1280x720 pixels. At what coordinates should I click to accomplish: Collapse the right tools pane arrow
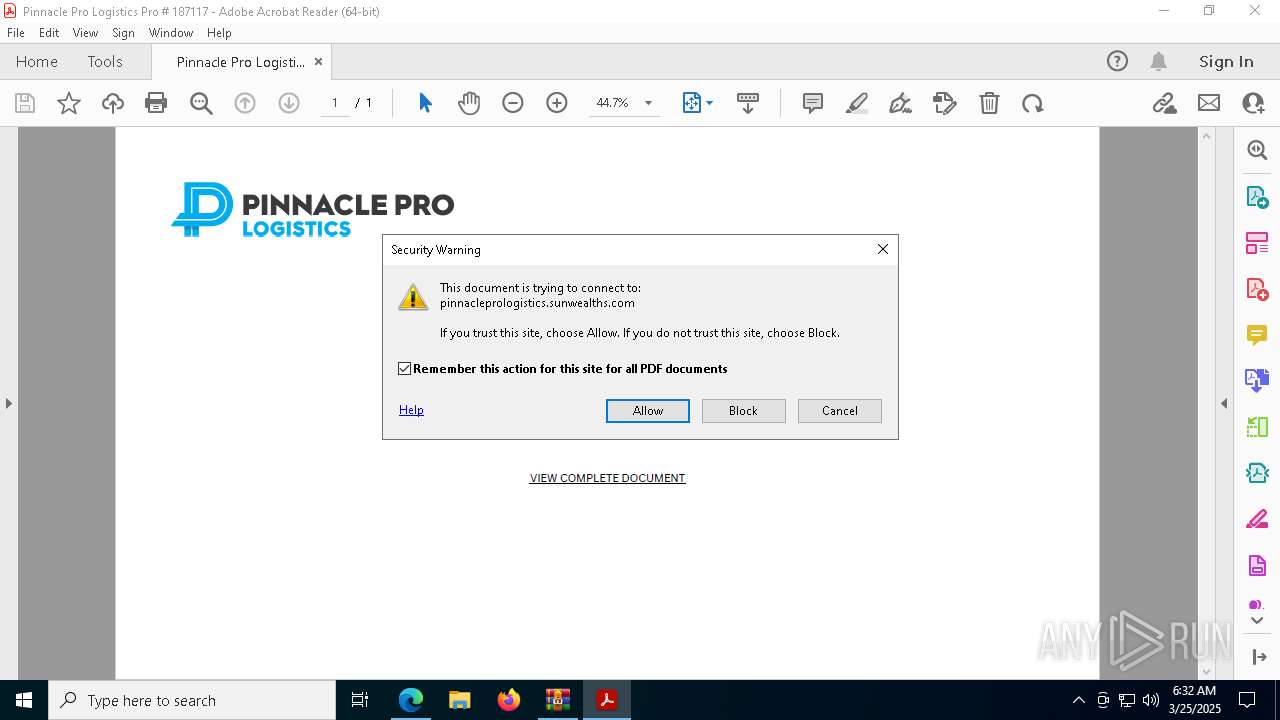(1224, 403)
